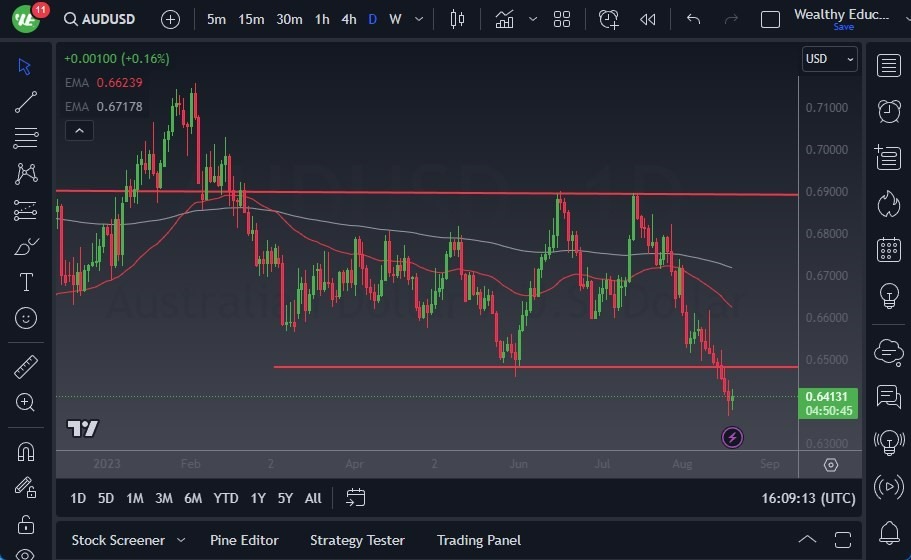Select the trend line drawing tool
Screen dimensions: 911x560
[26, 102]
